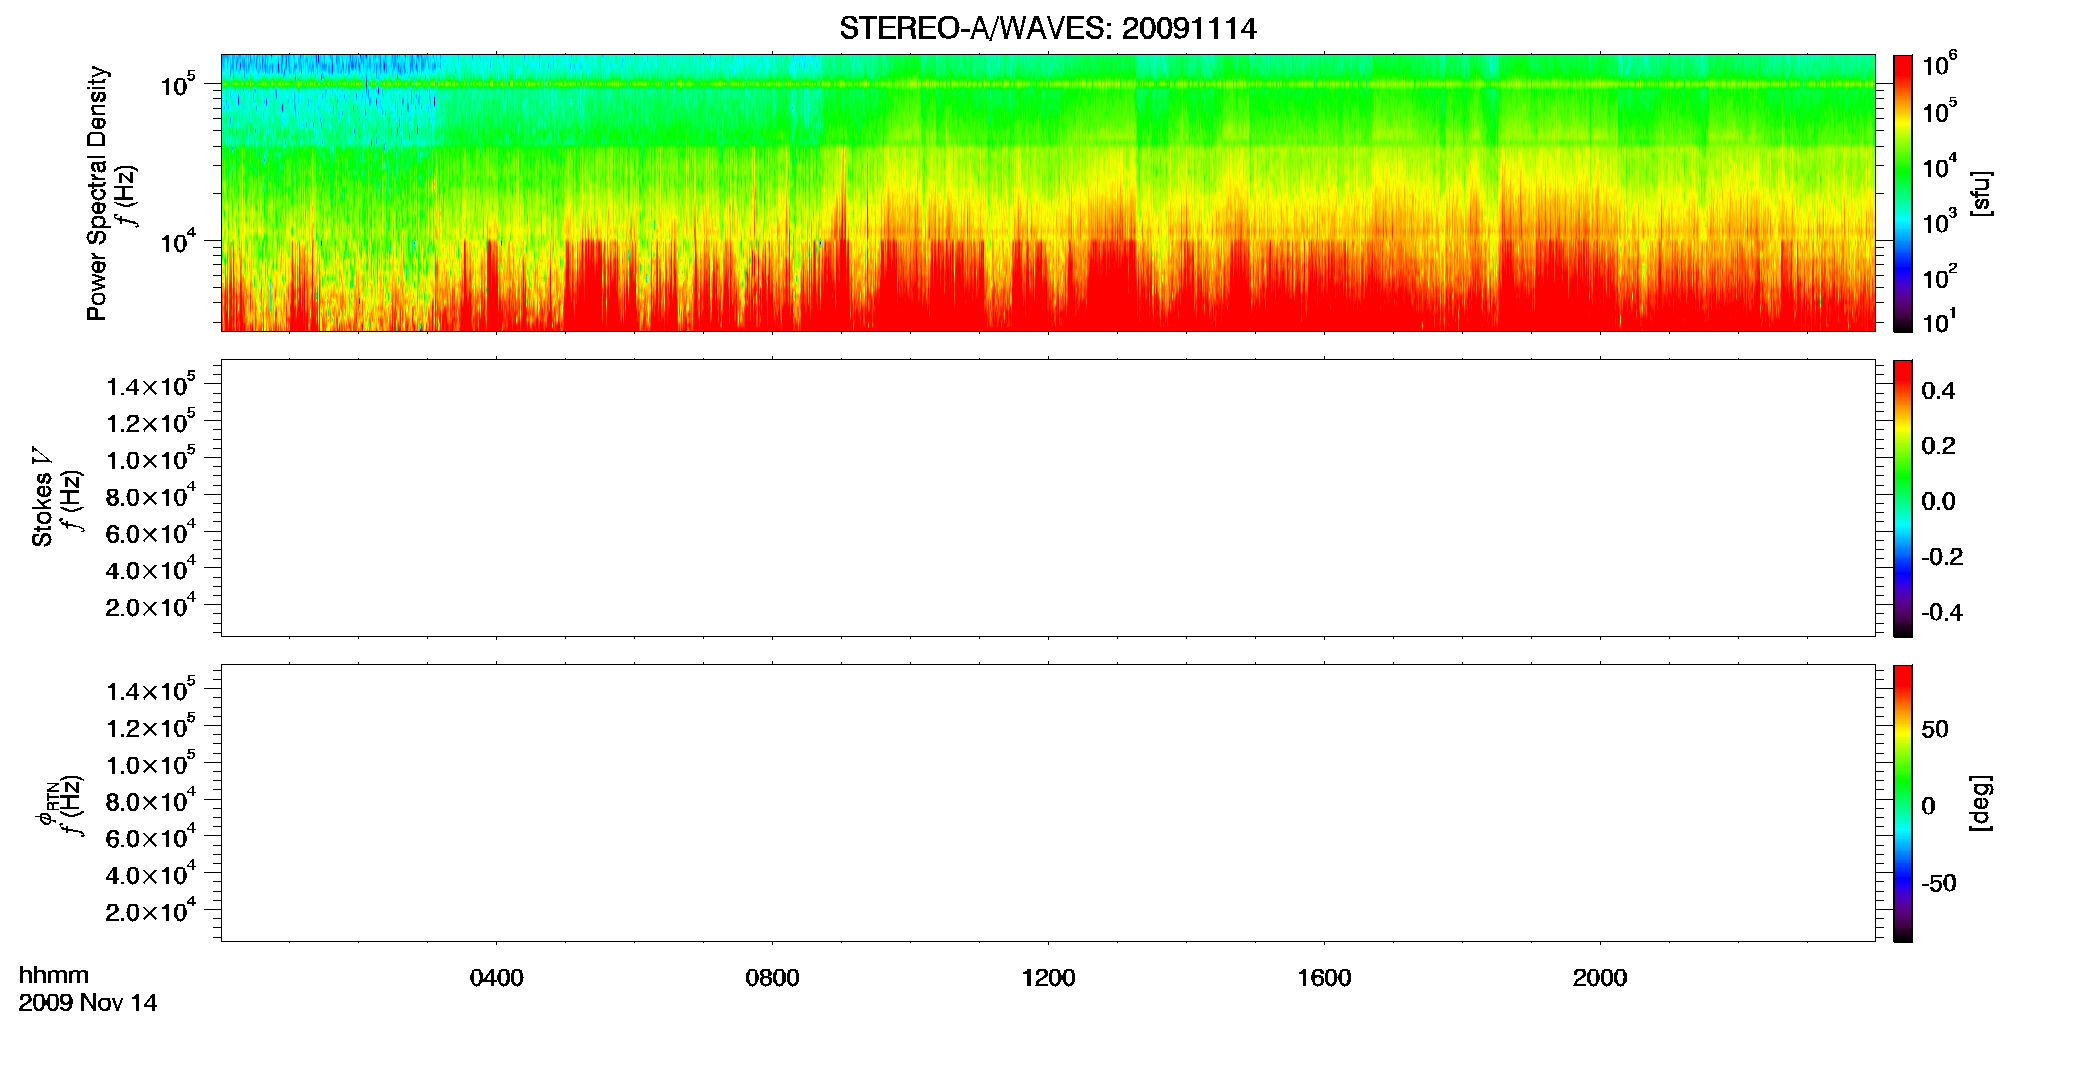Click the power spectral density spectrogram

coord(1048,193)
